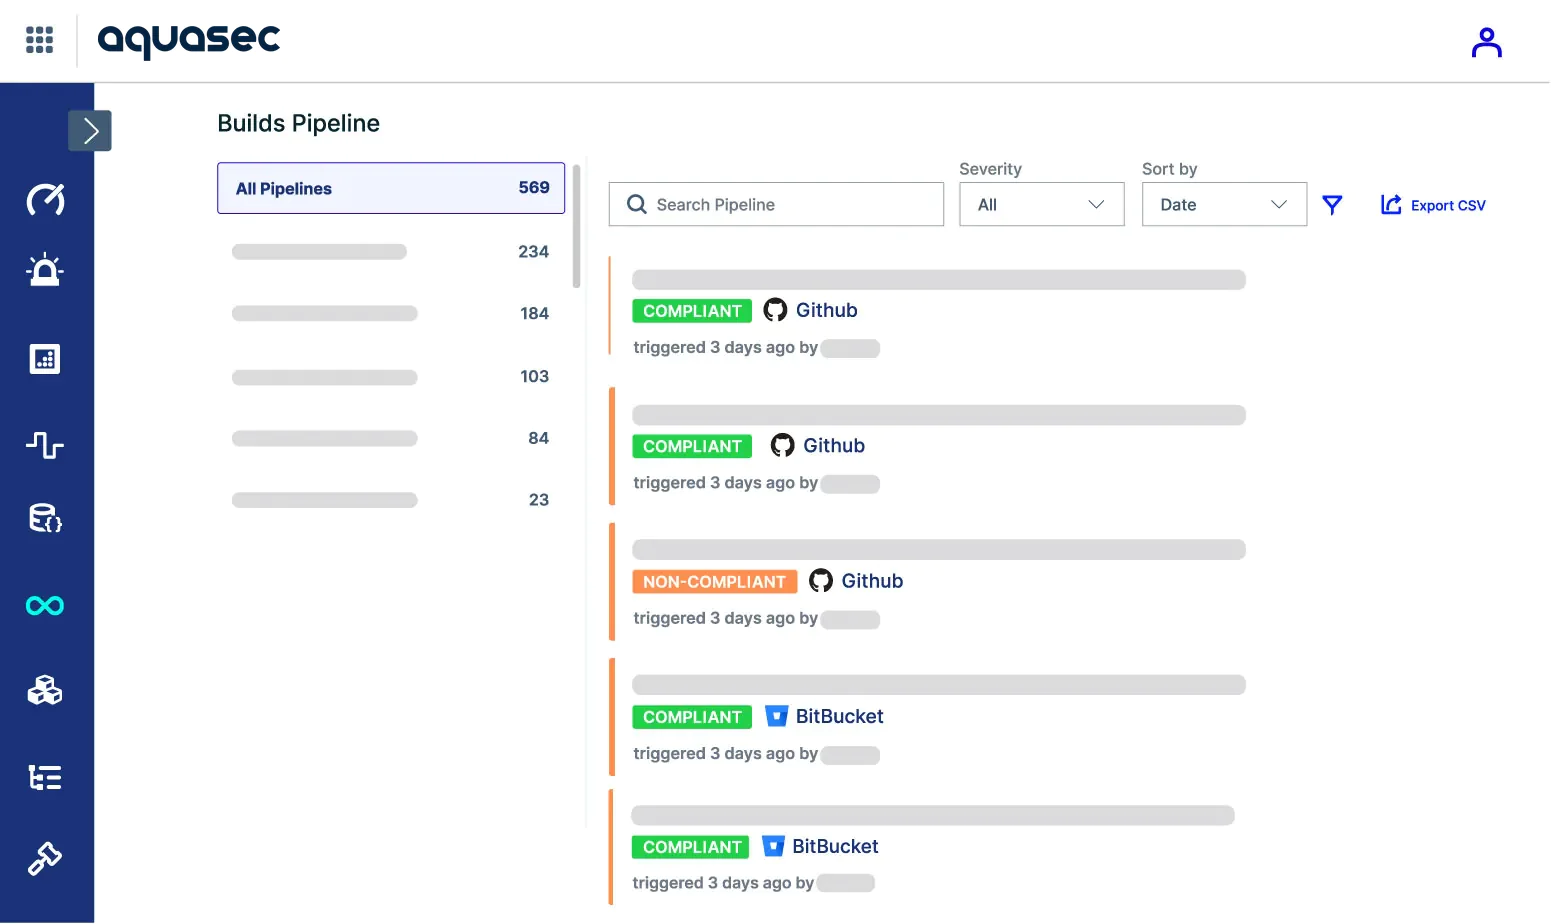
Task: Click the NON-COMPLIANT status badge
Action: pos(714,582)
